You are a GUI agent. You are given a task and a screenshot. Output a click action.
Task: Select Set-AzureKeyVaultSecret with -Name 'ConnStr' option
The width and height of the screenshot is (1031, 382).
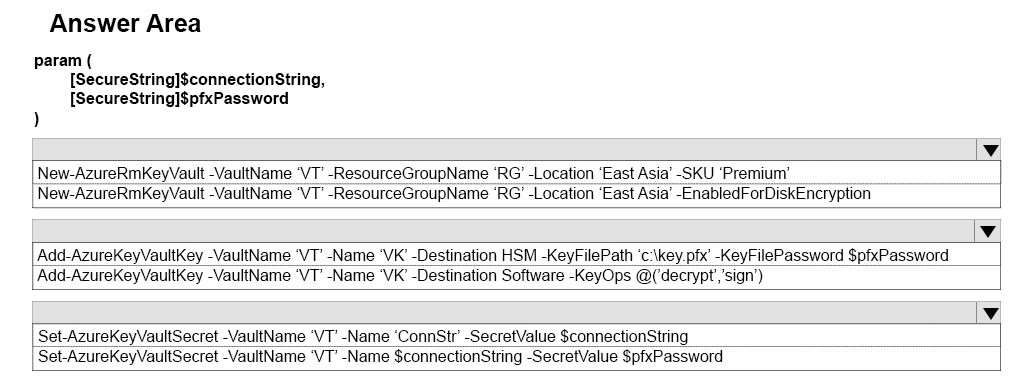516,336
